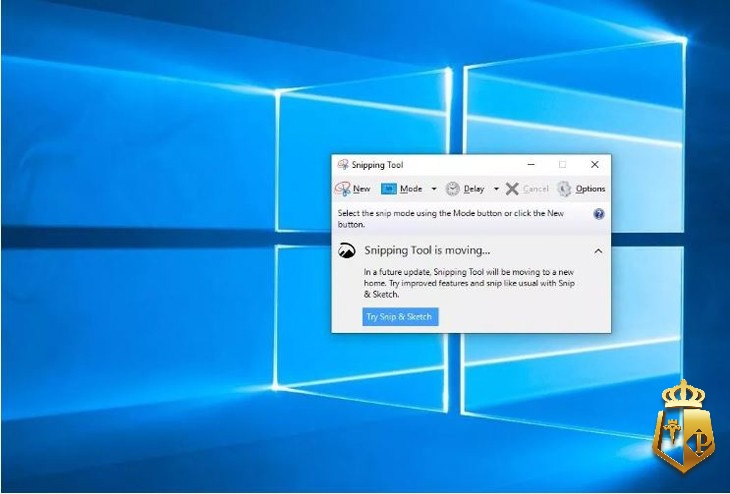Minimize the Snipping Tool window
The width and height of the screenshot is (730, 494).
(x=531, y=164)
